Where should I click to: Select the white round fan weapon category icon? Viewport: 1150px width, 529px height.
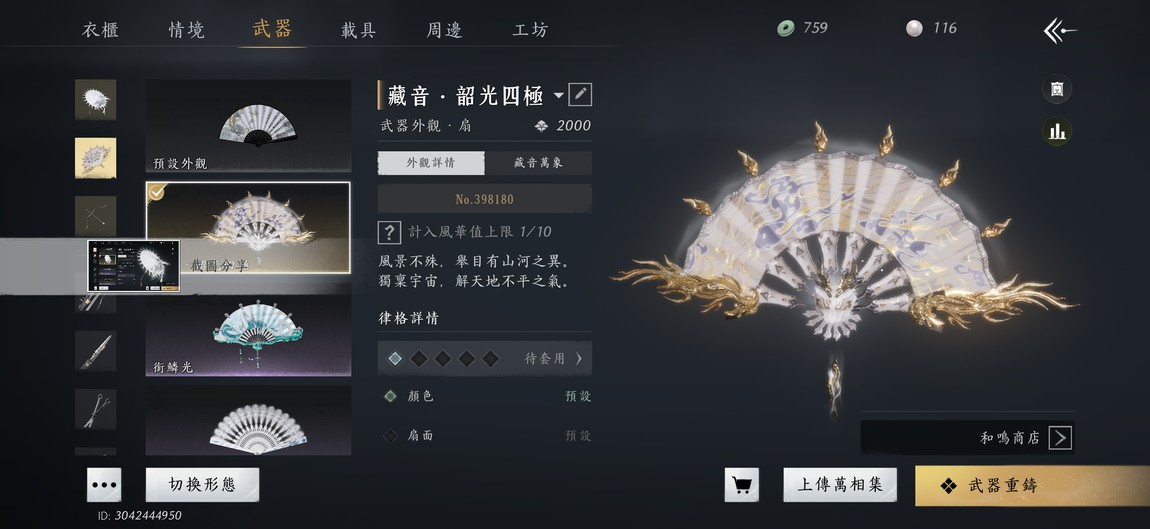tap(95, 100)
